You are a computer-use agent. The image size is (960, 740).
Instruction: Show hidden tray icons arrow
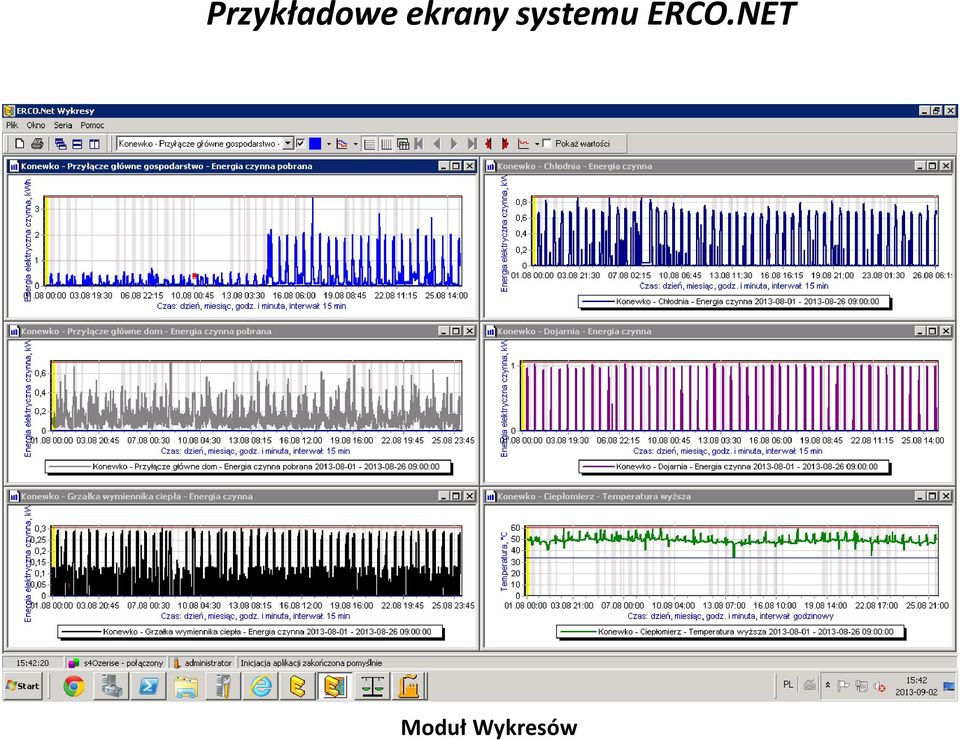(828, 686)
